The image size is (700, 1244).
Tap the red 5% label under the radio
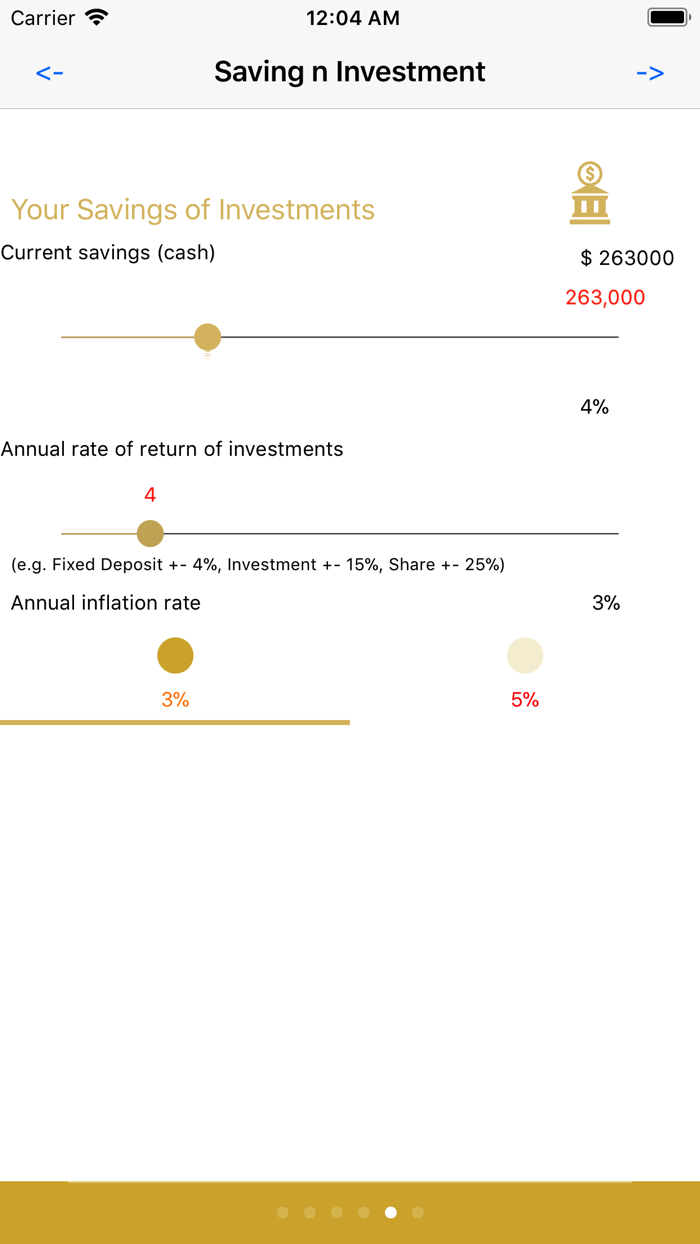click(x=525, y=700)
